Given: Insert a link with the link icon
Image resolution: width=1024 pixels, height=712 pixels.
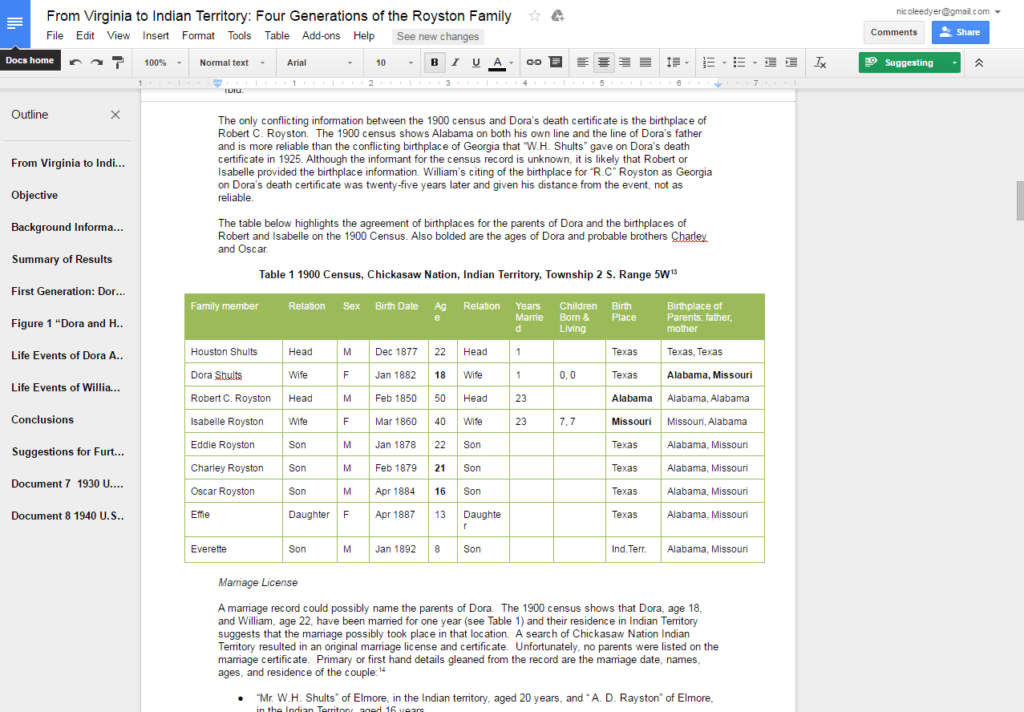Looking at the screenshot, I should tap(534, 63).
